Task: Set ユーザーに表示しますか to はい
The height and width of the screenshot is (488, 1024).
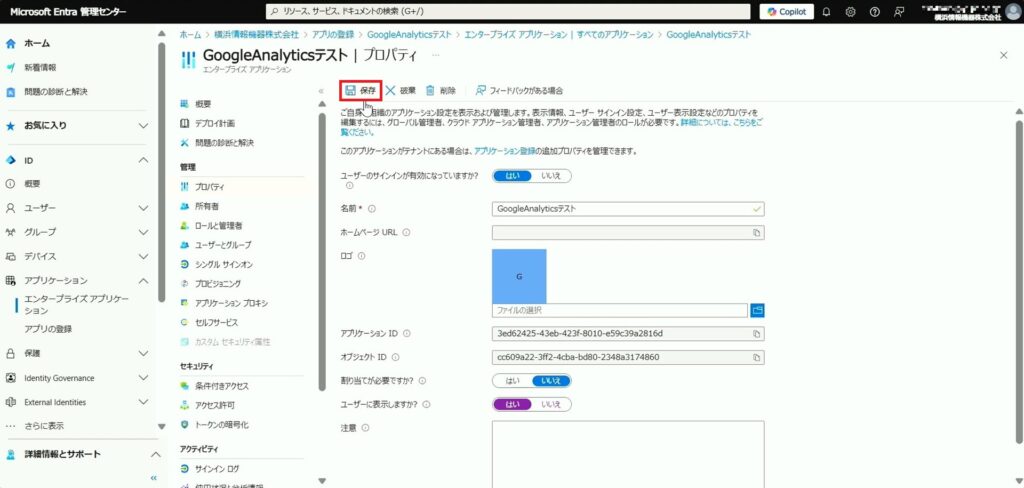Action: coord(513,404)
